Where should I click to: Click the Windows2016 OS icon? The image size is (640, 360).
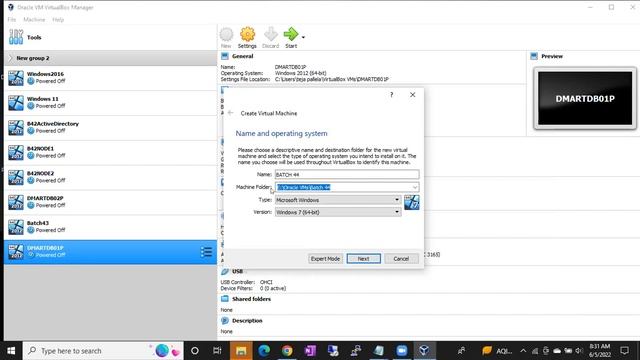[x=16, y=78]
